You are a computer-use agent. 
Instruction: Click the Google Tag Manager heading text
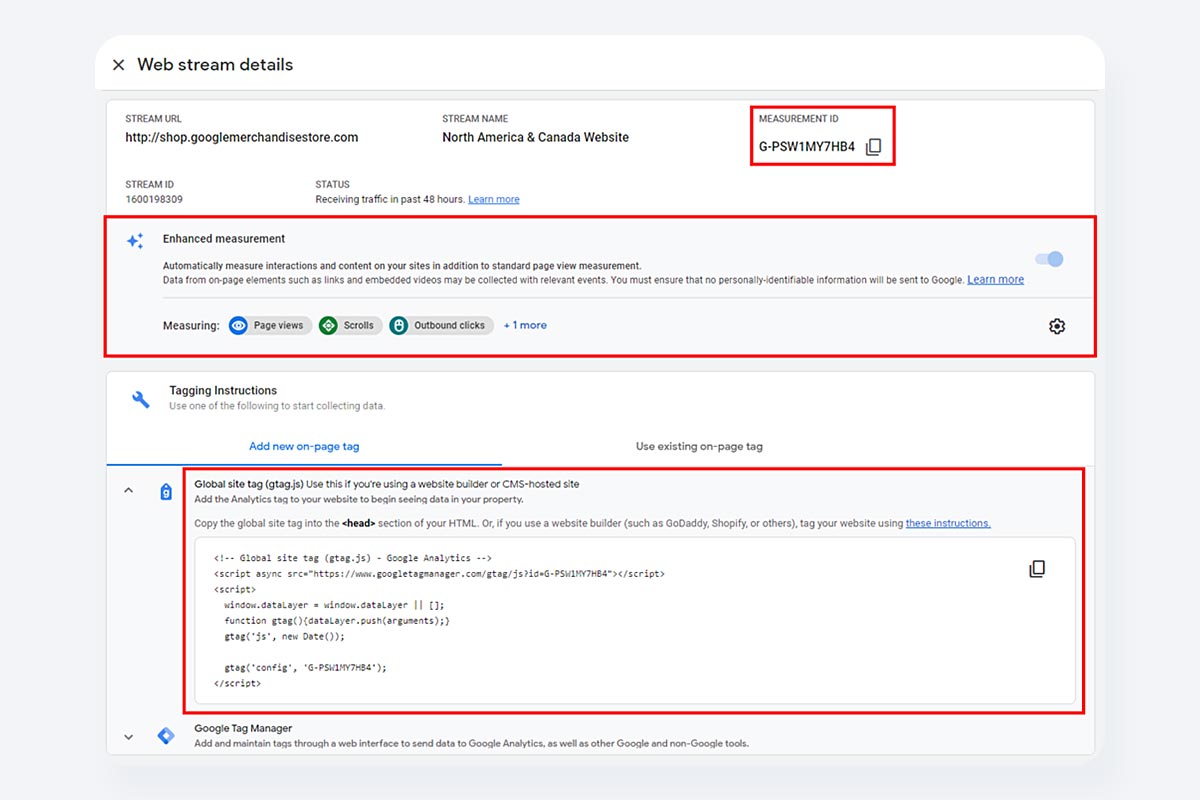click(x=243, y=728)
